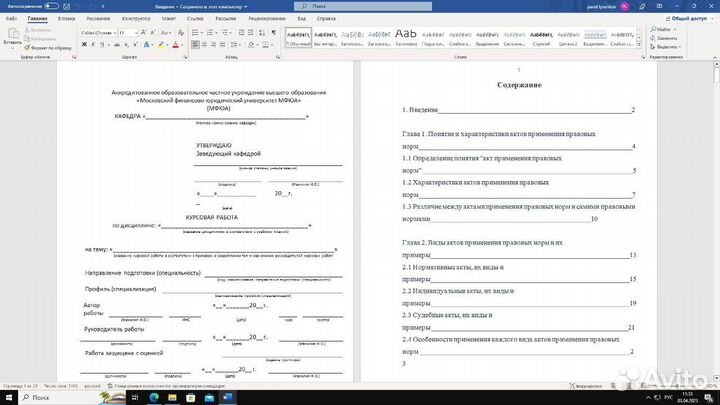Click the Save icon in title bar
The width and height of the screenshot is (720, 405).
point(67,6)
